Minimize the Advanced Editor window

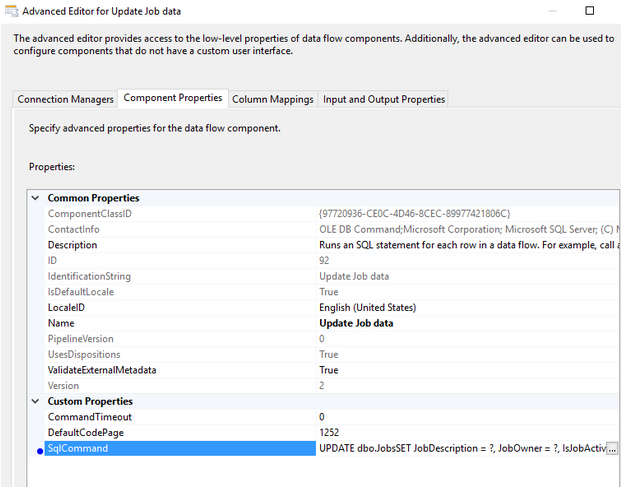pyautogui.click(x=552, y=11)
